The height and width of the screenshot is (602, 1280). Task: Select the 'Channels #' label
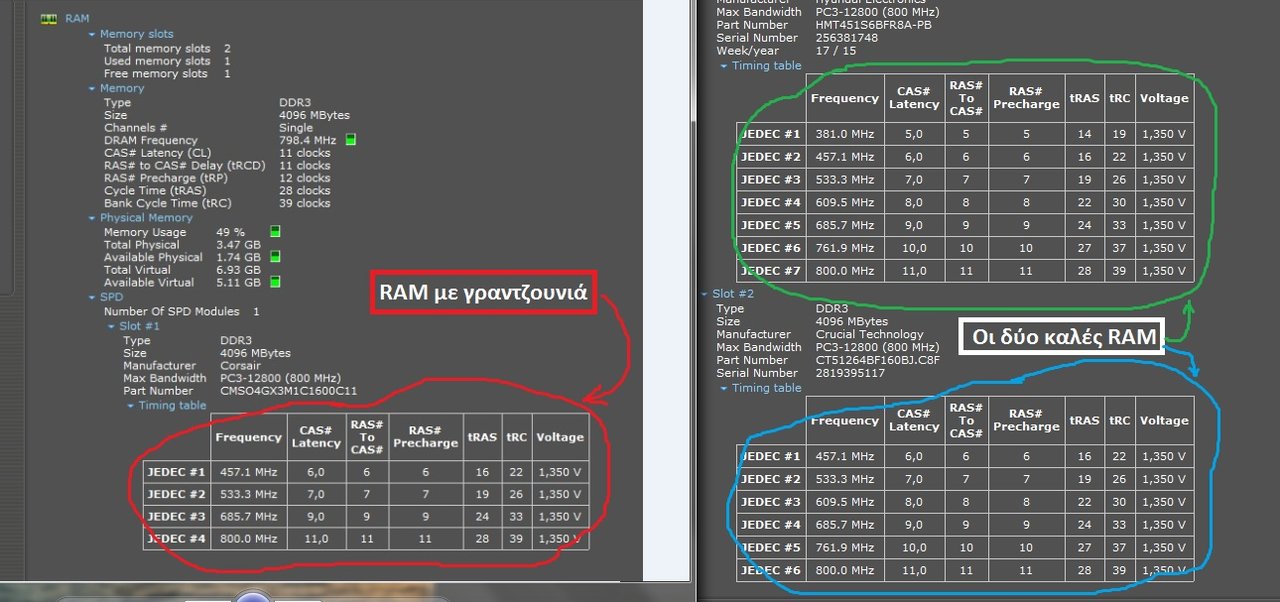[136, 128]
